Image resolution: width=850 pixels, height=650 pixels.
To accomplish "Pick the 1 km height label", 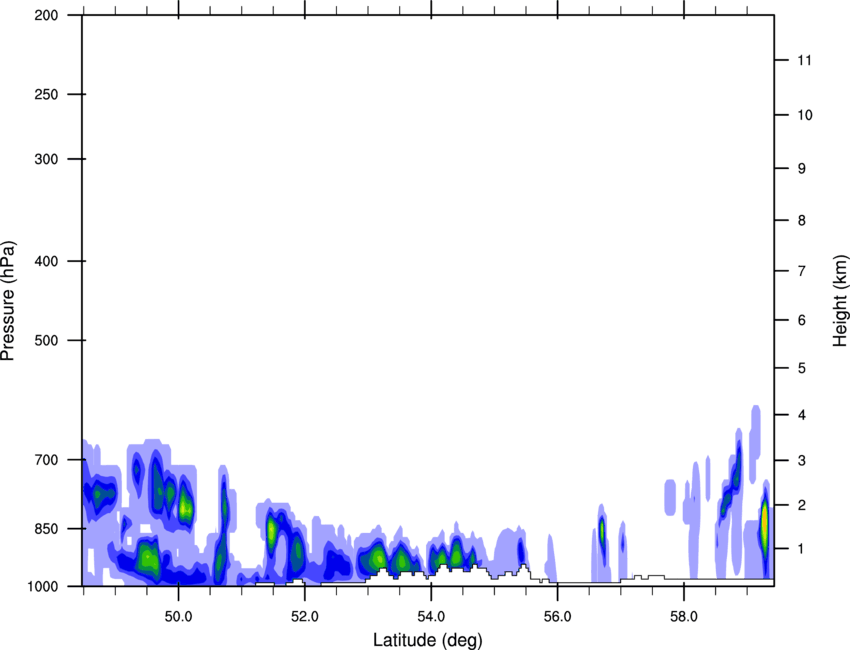I will [x=802, y=549].
